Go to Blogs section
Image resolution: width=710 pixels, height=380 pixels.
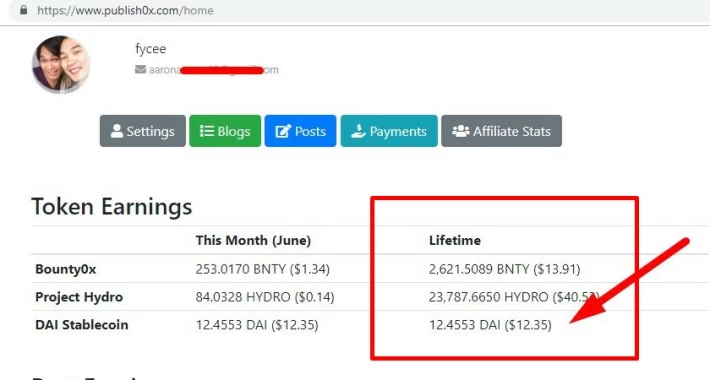(x=225, y=131)
